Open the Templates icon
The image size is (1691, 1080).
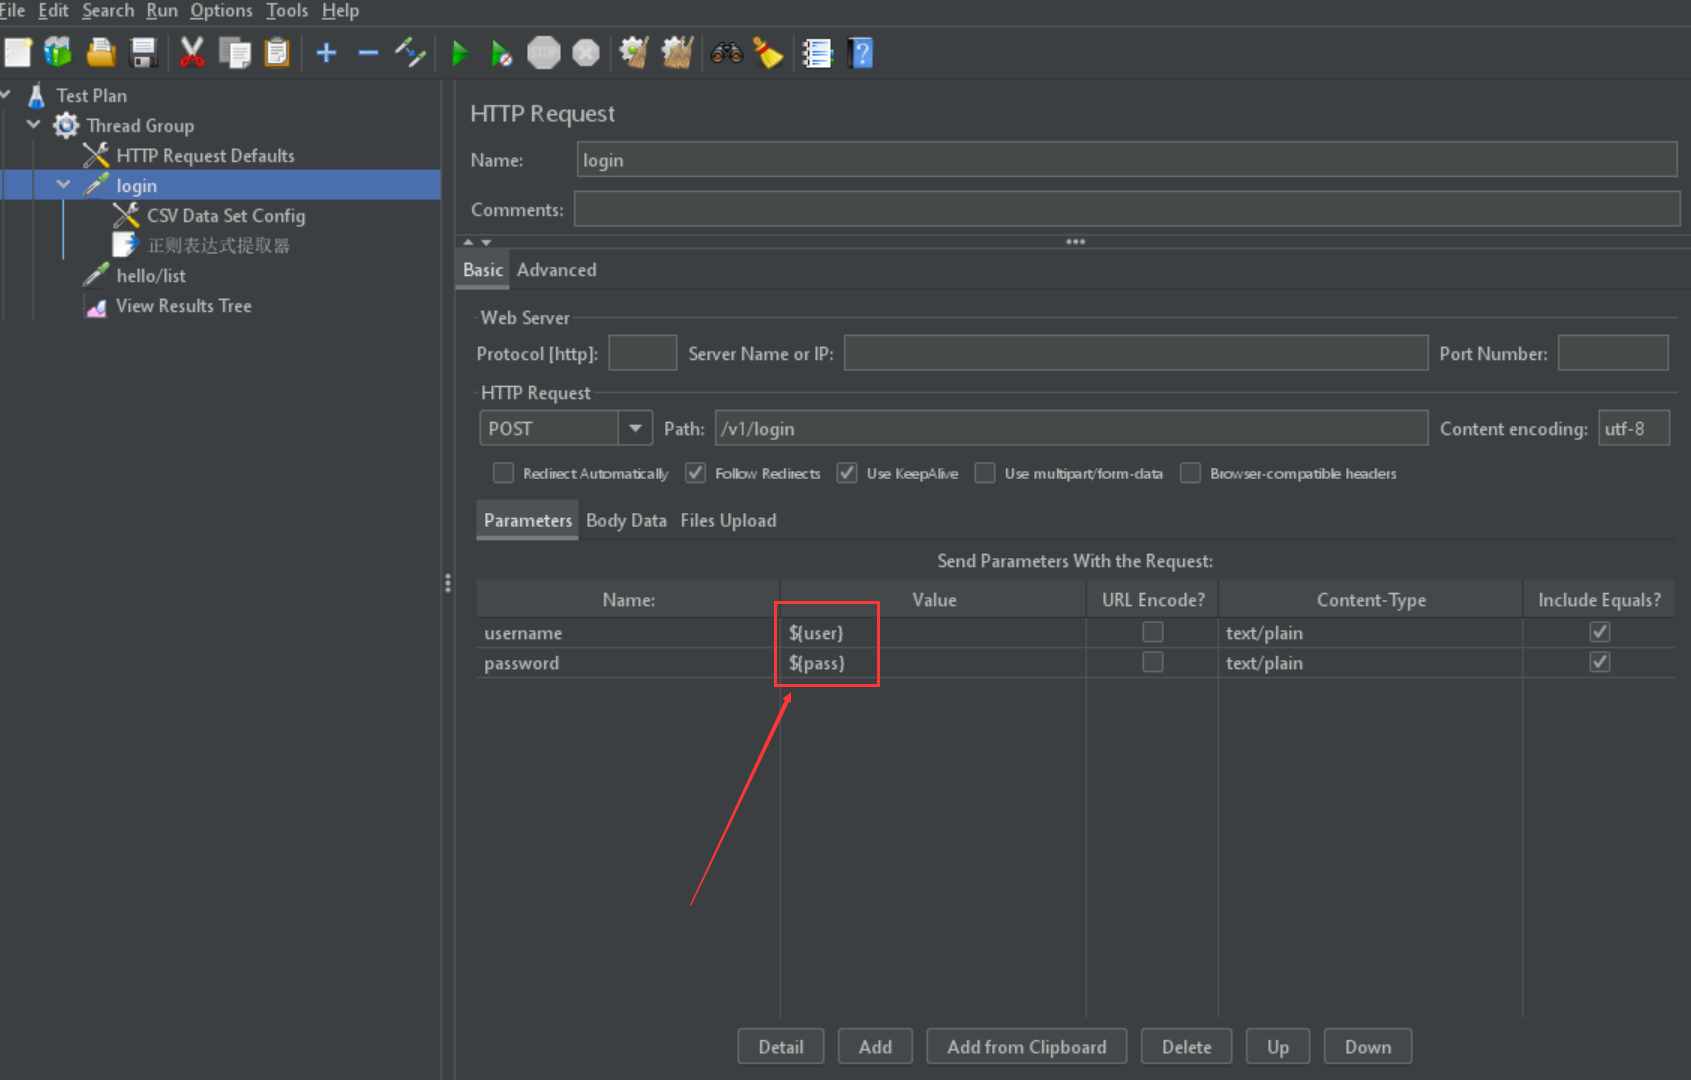pyautogui.click(x=58, y=52)
